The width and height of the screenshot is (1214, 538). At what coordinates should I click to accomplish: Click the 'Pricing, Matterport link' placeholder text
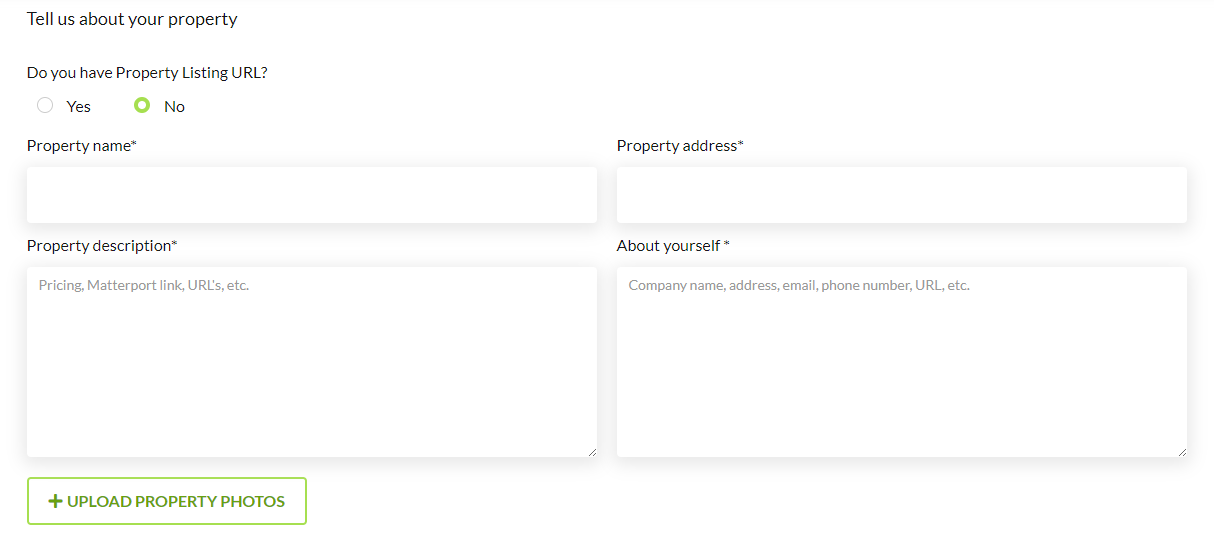pos(143,285)
